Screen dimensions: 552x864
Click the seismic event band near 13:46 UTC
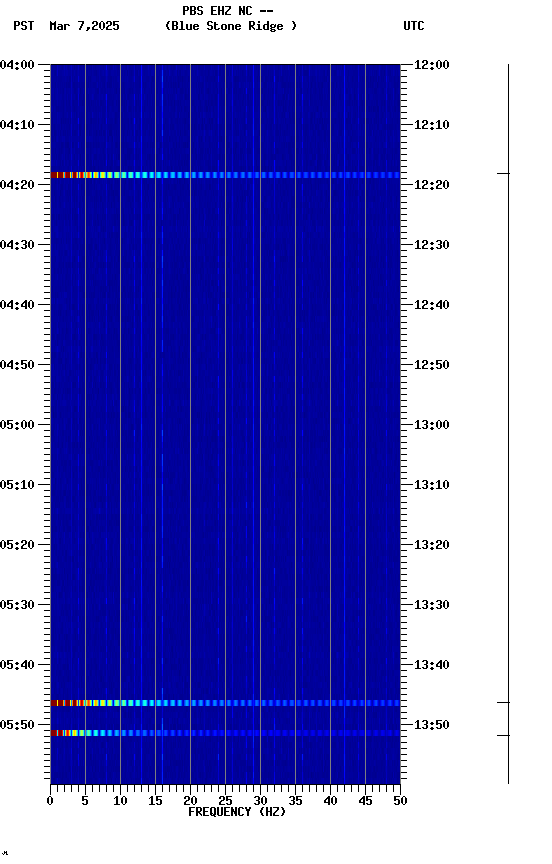[x=225, y=703]
